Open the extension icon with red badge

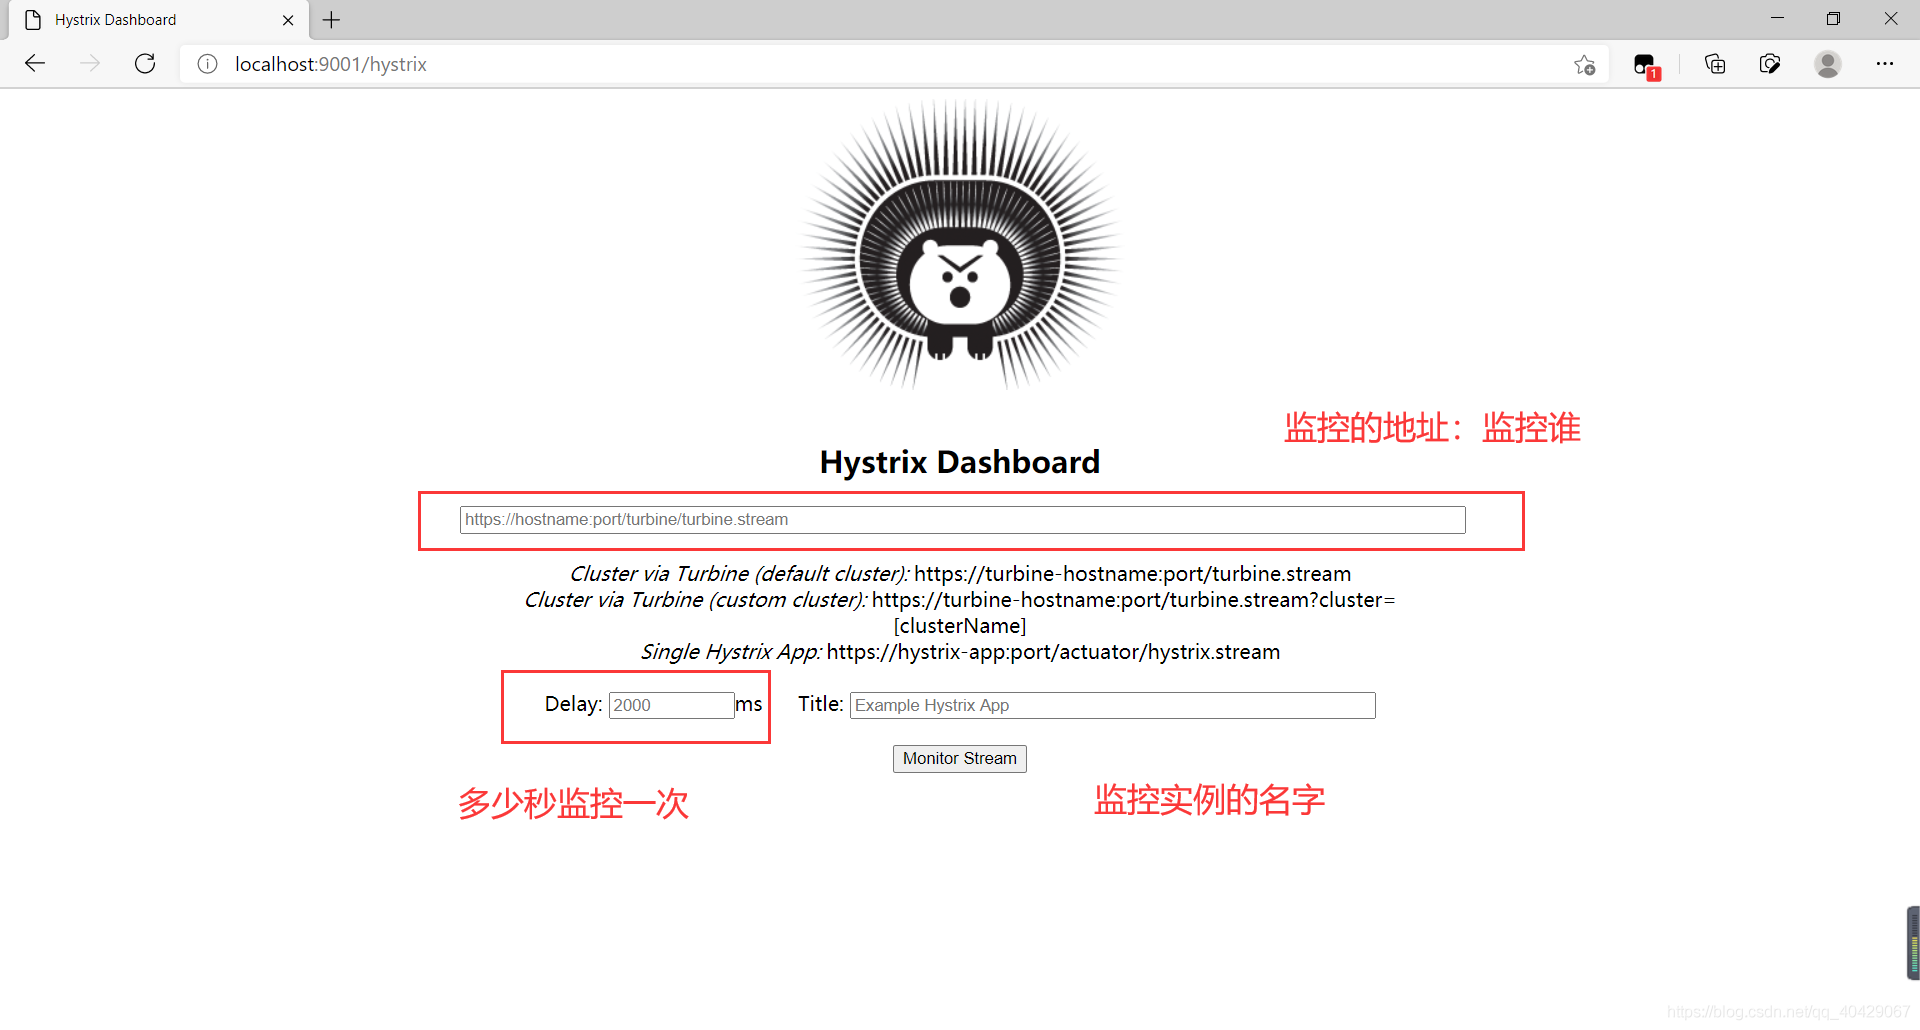click(1646, 66)
